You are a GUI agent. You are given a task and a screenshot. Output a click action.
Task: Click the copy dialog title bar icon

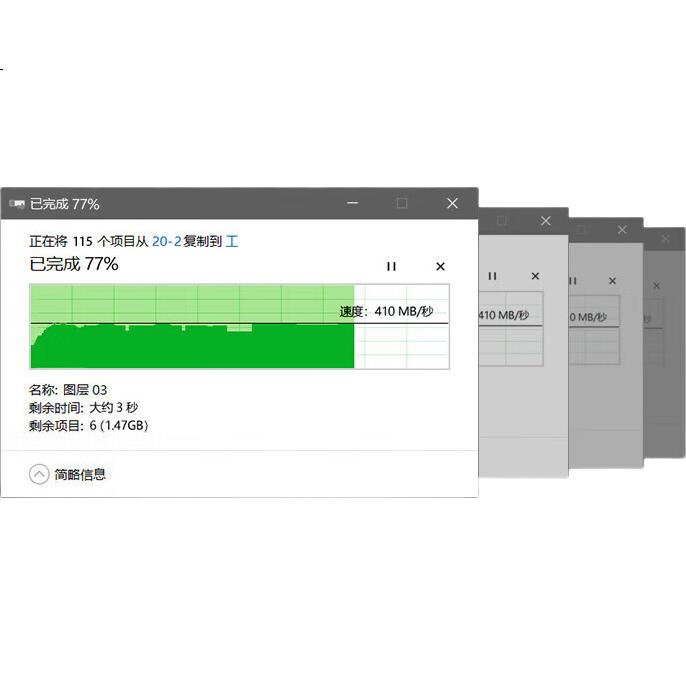pos(17,203)
